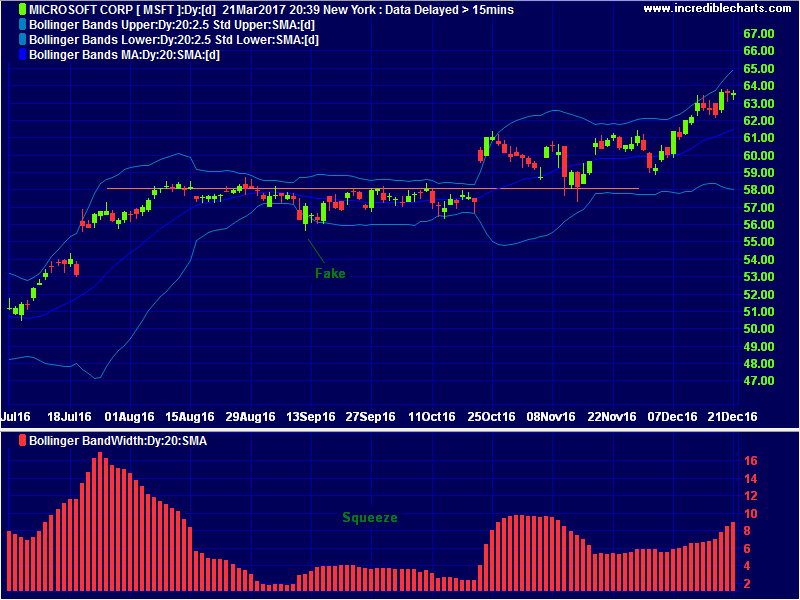Click the 12 BandWidth axis label
This screenshot has width=800, height=600.
[751, 496]
